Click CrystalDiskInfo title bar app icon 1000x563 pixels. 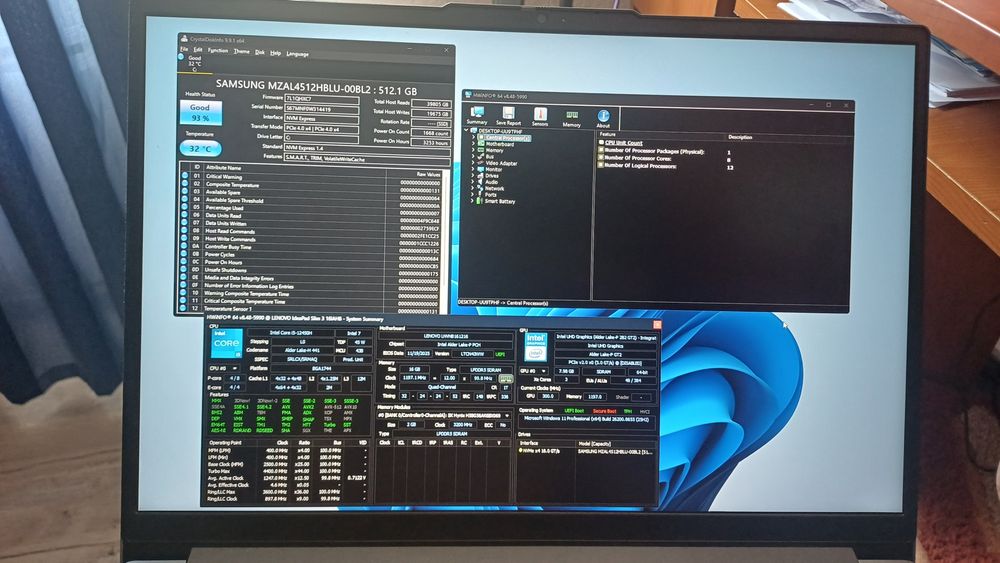pos(184,38)
